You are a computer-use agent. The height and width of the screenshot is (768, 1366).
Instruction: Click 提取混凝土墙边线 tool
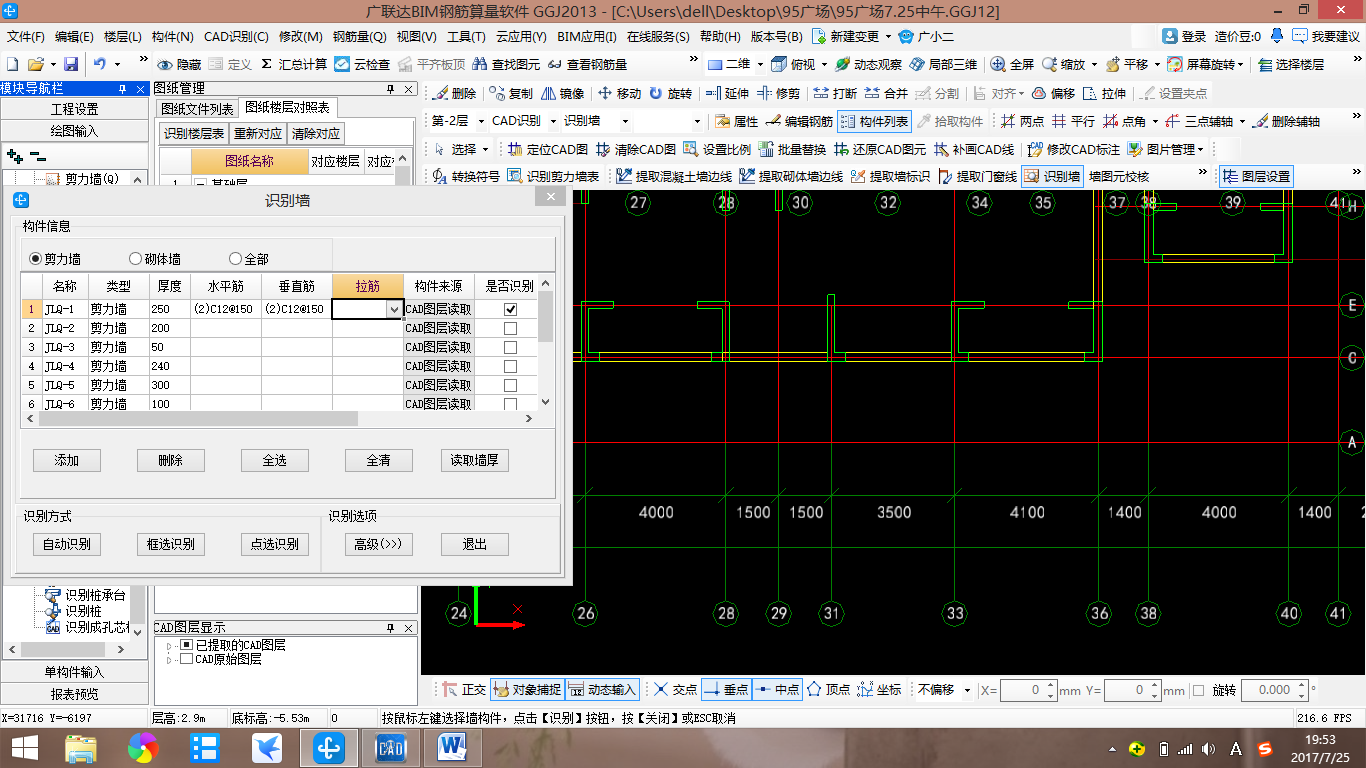pos(674,177)
